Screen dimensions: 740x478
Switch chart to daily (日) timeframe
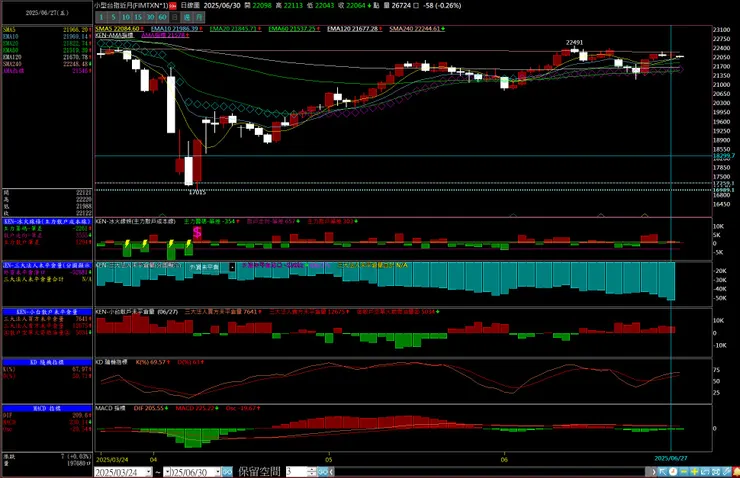tap(175, 17)
